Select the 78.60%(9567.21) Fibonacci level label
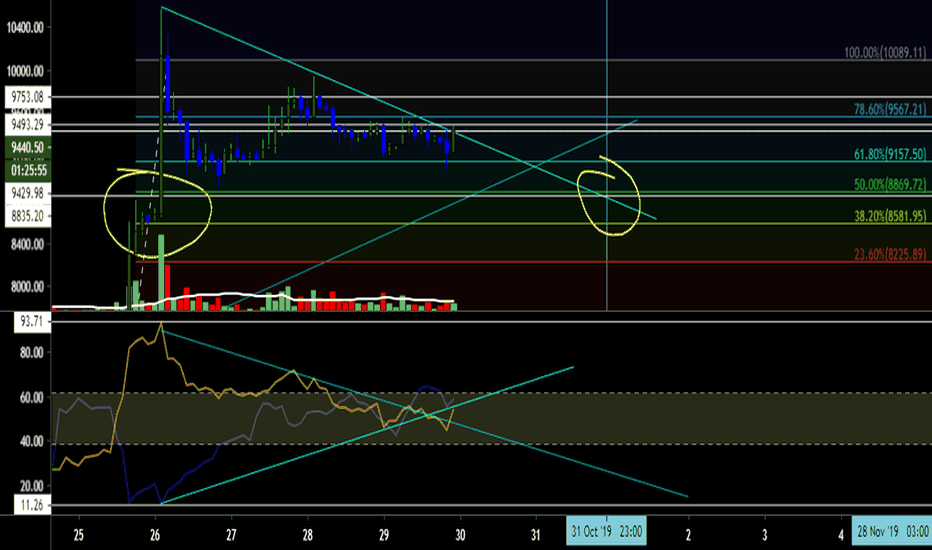Screen dimensions: 932x550 click(890, 109)
